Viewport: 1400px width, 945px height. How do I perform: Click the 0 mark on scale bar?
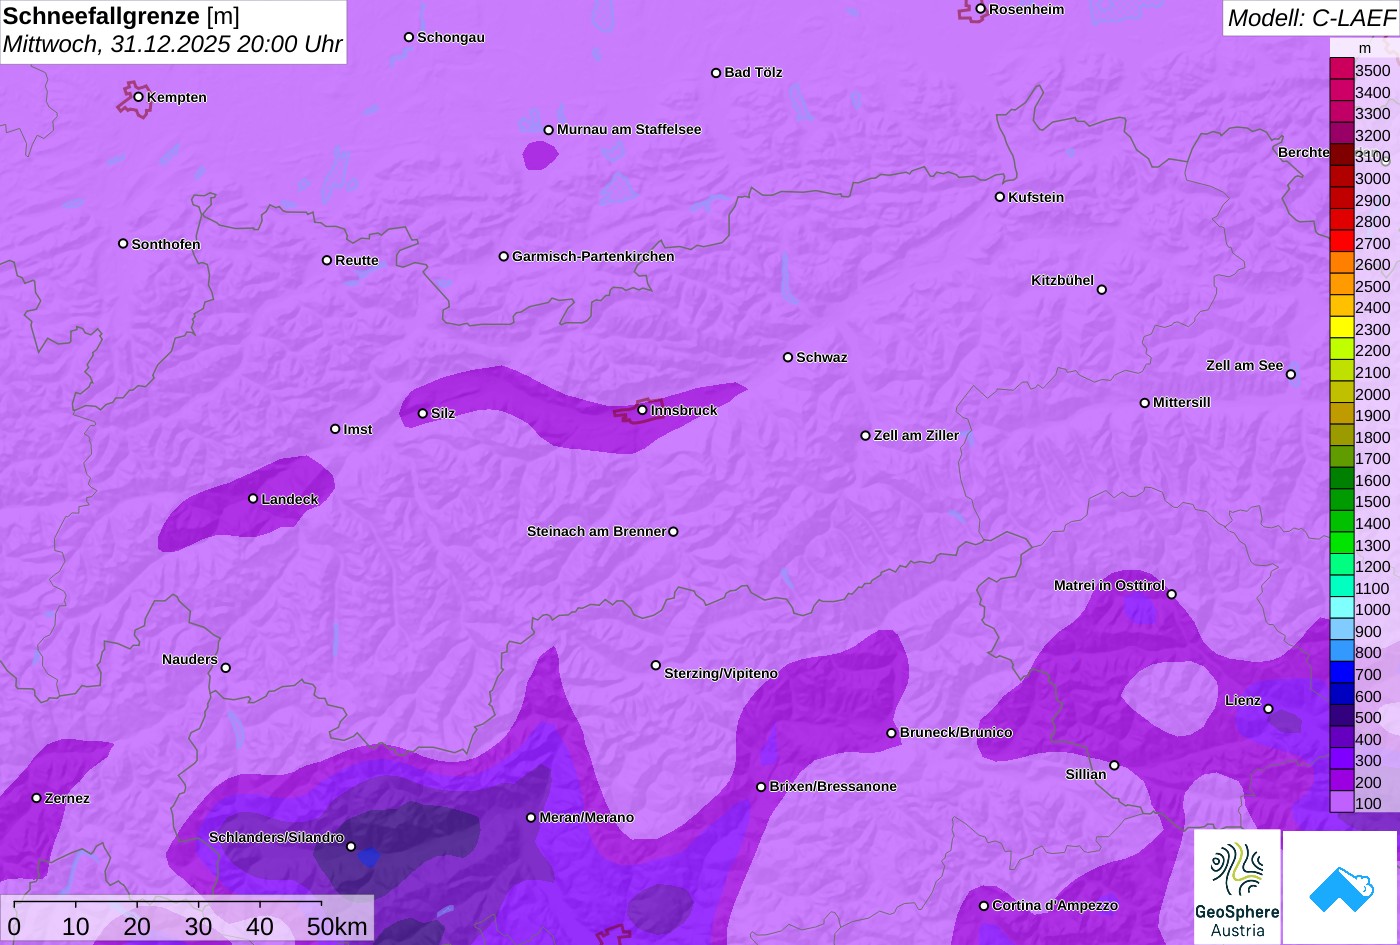pyautogui.click(x=14, y=927)
